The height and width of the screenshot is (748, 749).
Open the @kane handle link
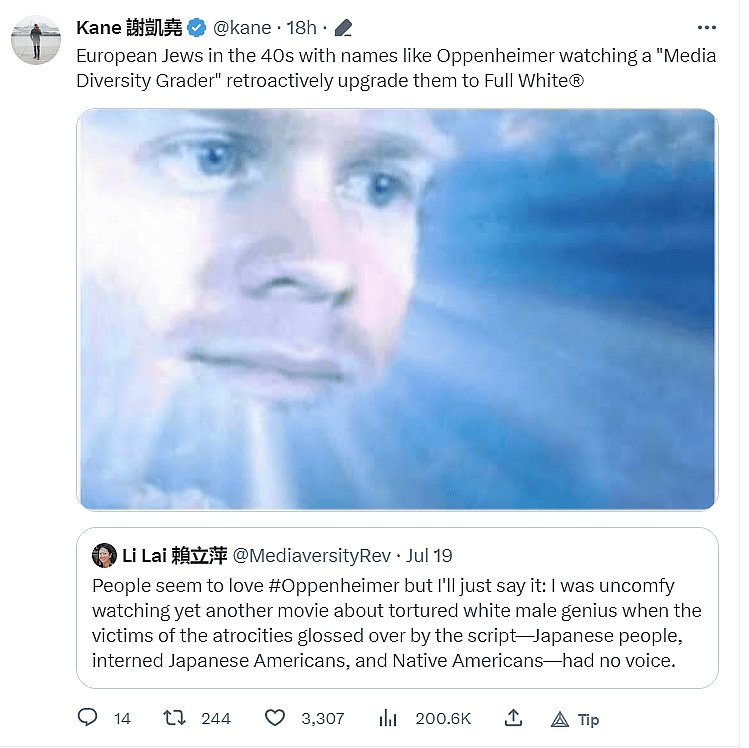click(x=242, y=28)
